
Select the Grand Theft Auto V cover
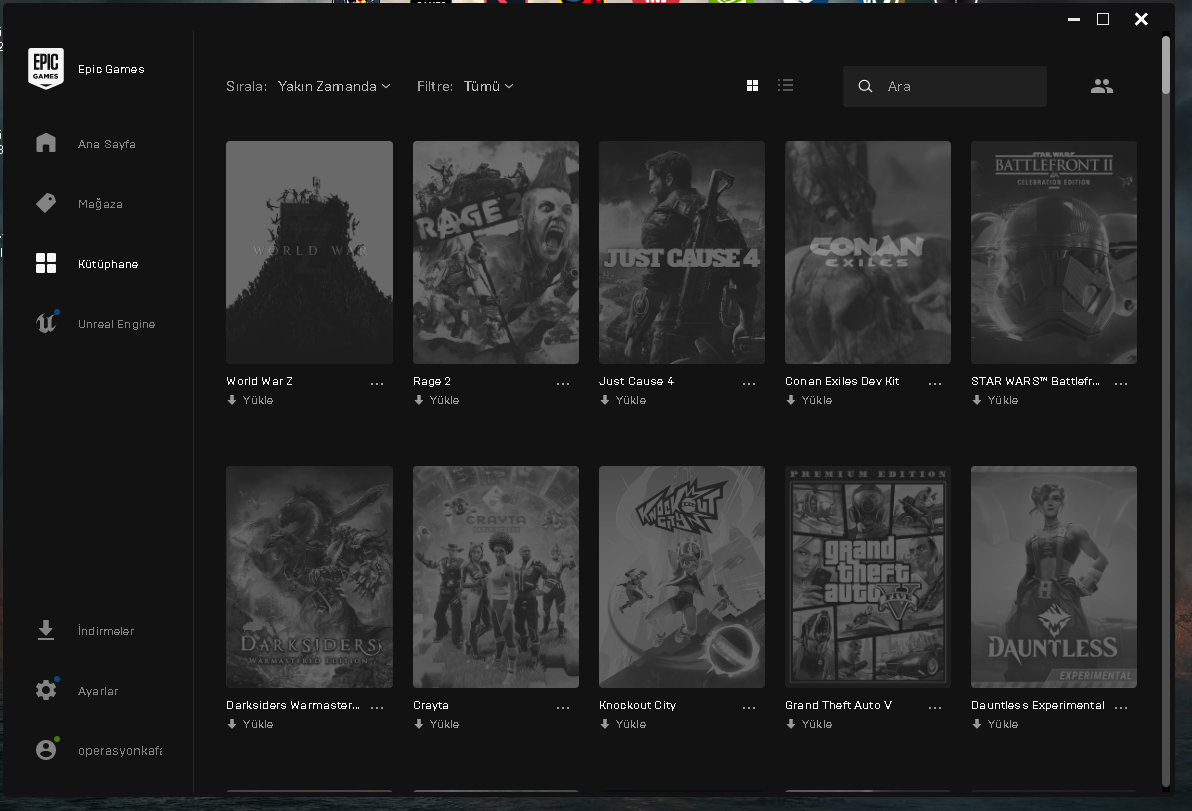coord(868,577)
